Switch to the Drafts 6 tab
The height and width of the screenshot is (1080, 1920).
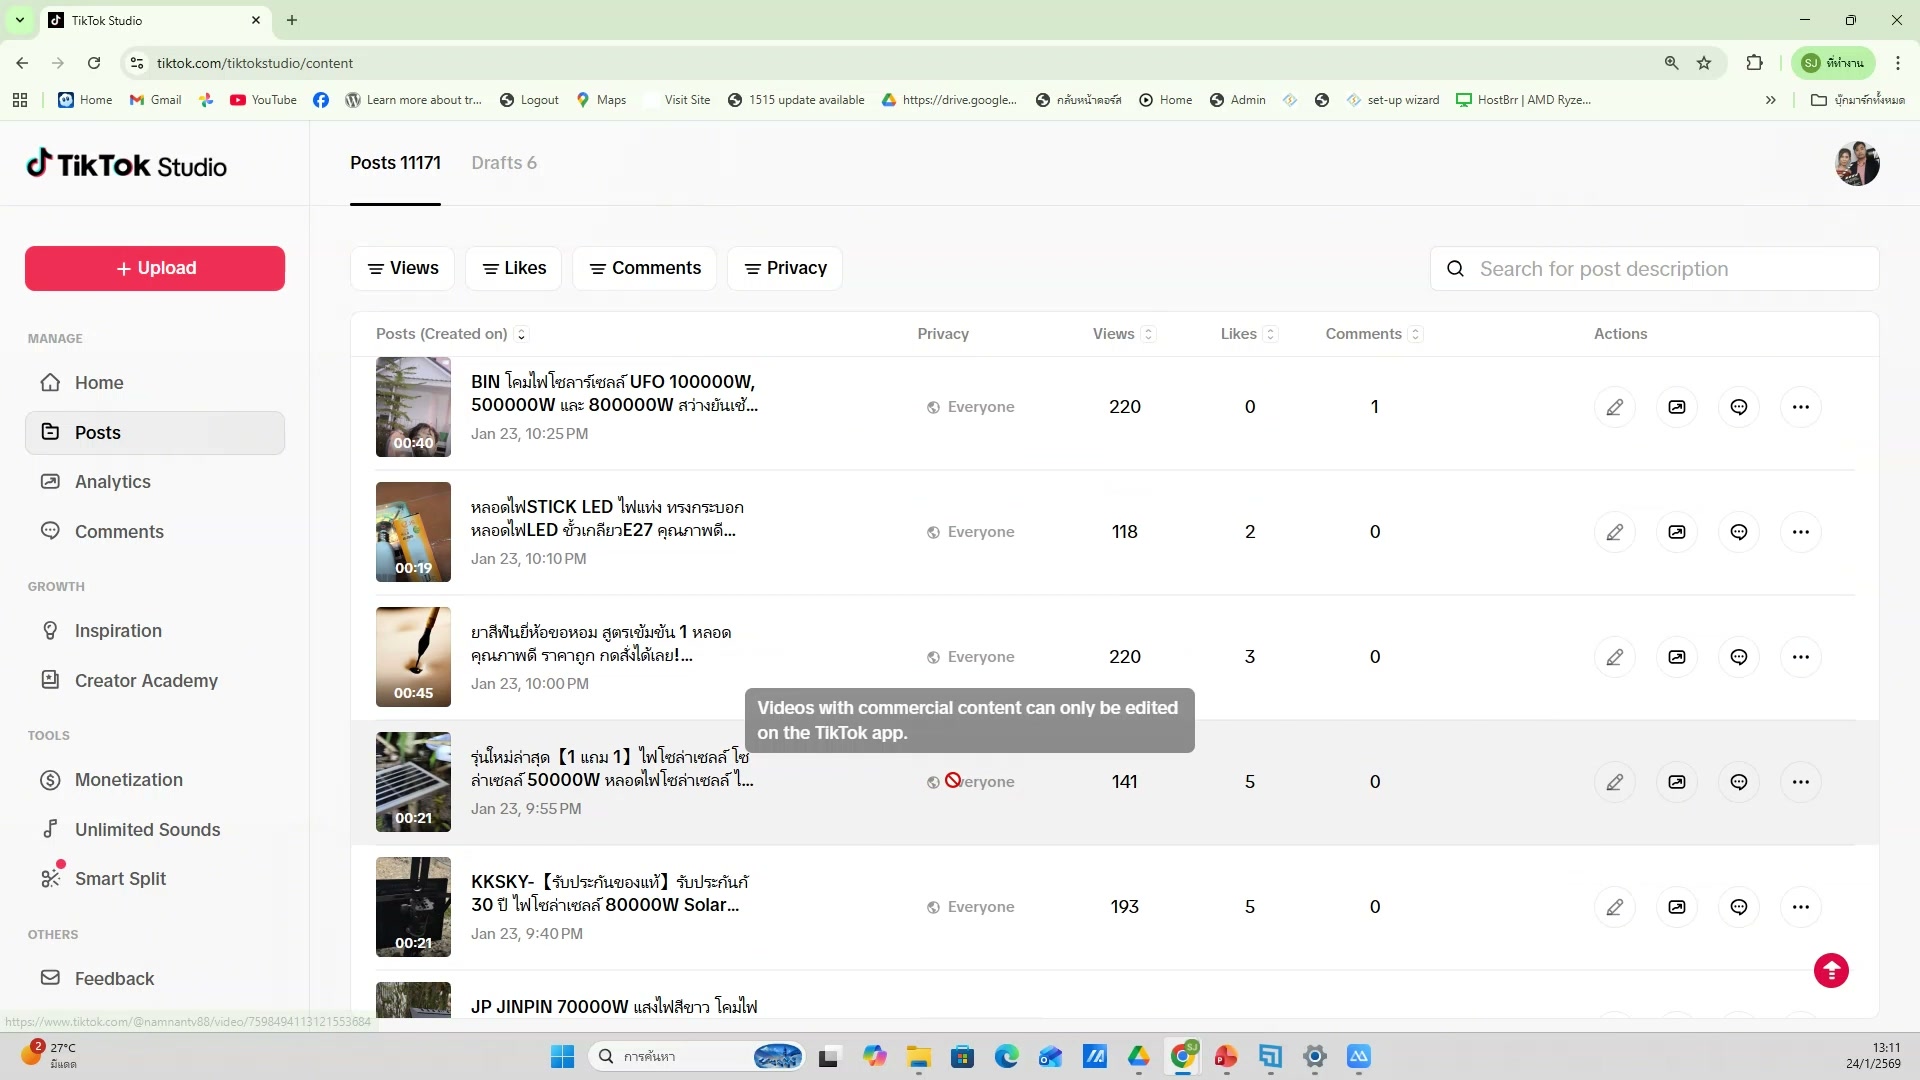[x=503, y=163]
